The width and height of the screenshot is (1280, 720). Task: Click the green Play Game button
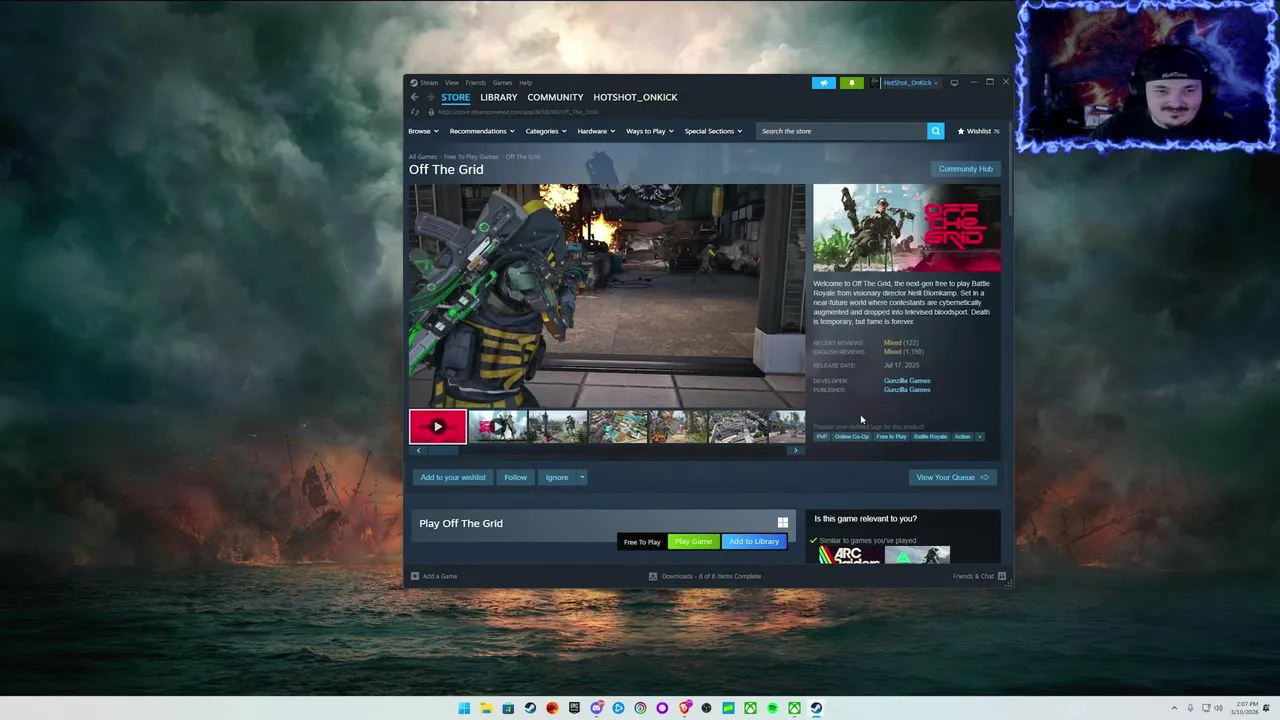coord(693,541)
